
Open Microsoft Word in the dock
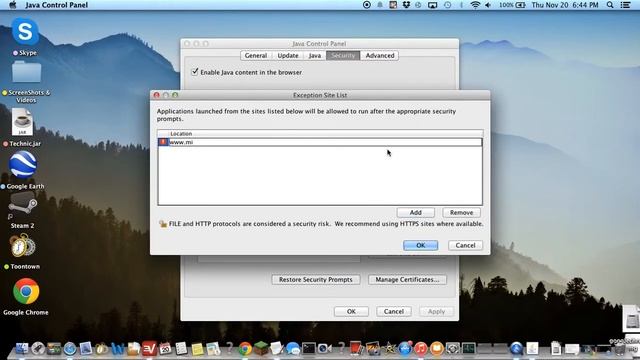[x=118, y=349]
